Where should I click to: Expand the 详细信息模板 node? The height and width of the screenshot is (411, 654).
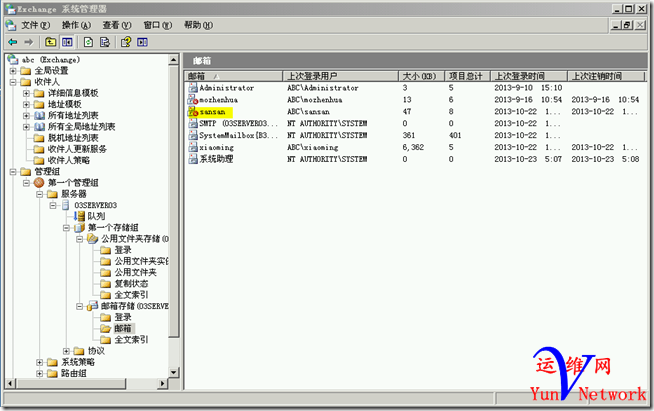[26, 93]
